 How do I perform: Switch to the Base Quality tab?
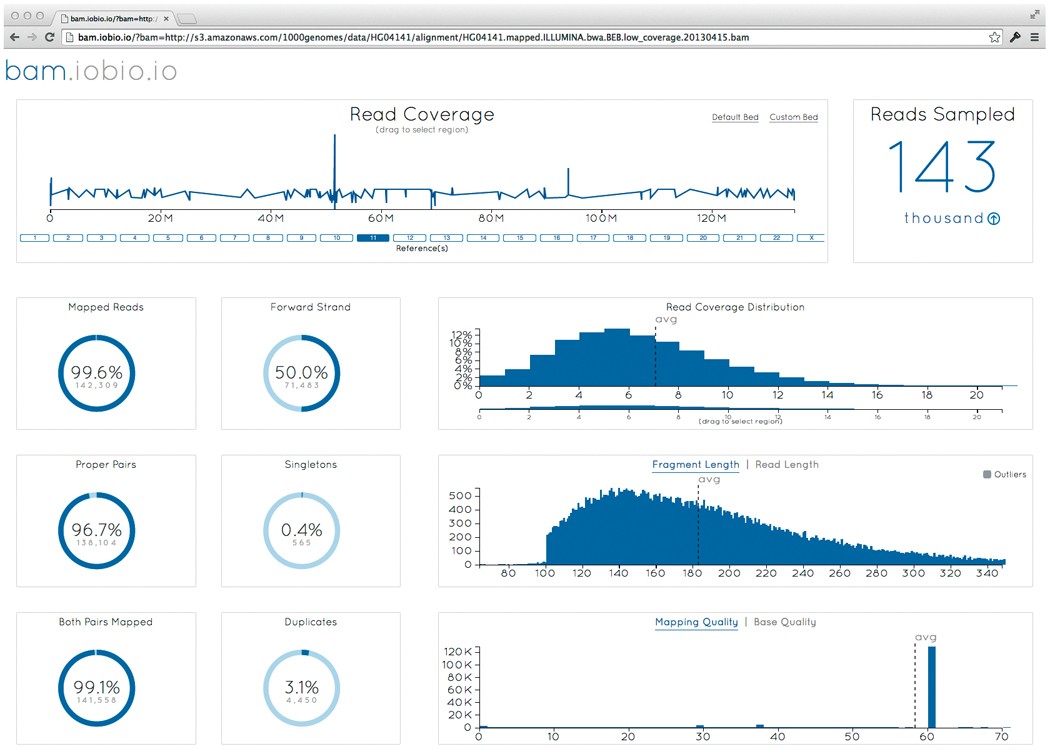point(784,622)
